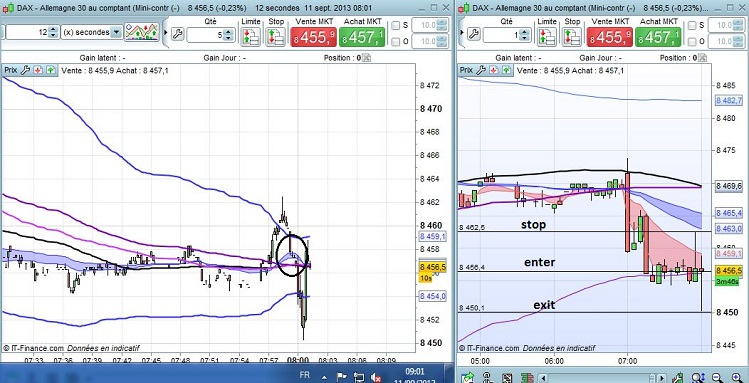The width and height of the screenshot is (749, 383).
Task: Click muted volume speaker icon in tray
Action: pyautogui.click(x=375, y=377)
